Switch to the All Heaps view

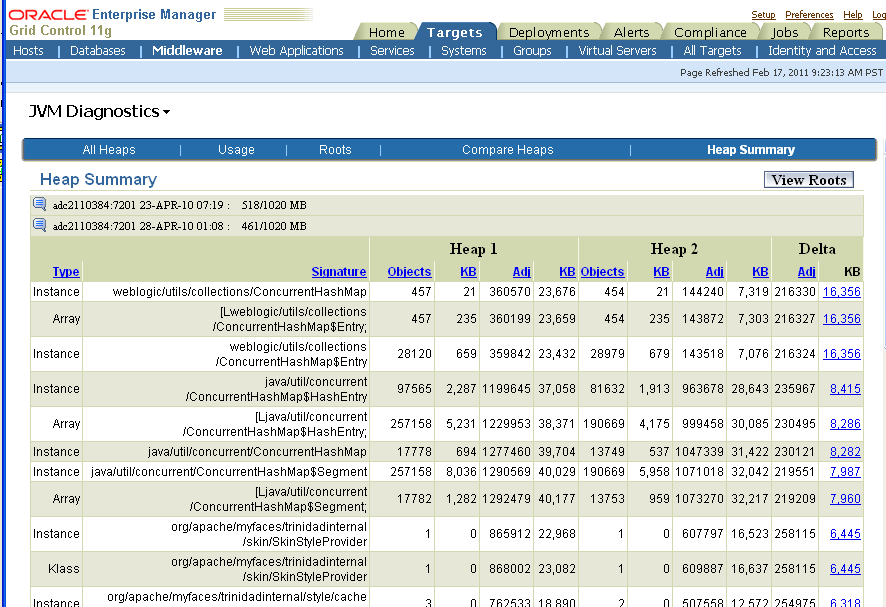click(x=109, y=150)
